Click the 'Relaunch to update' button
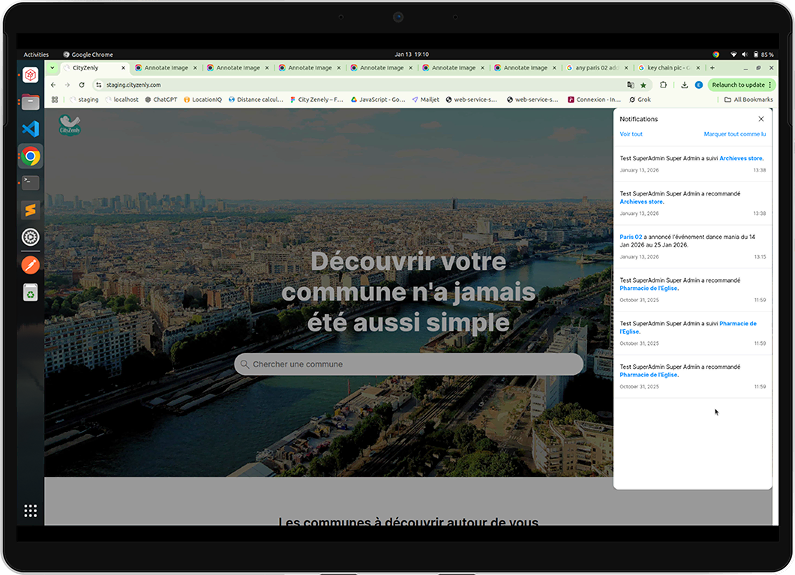This screenshot has width=795, height=575. (x=741, y=85)
